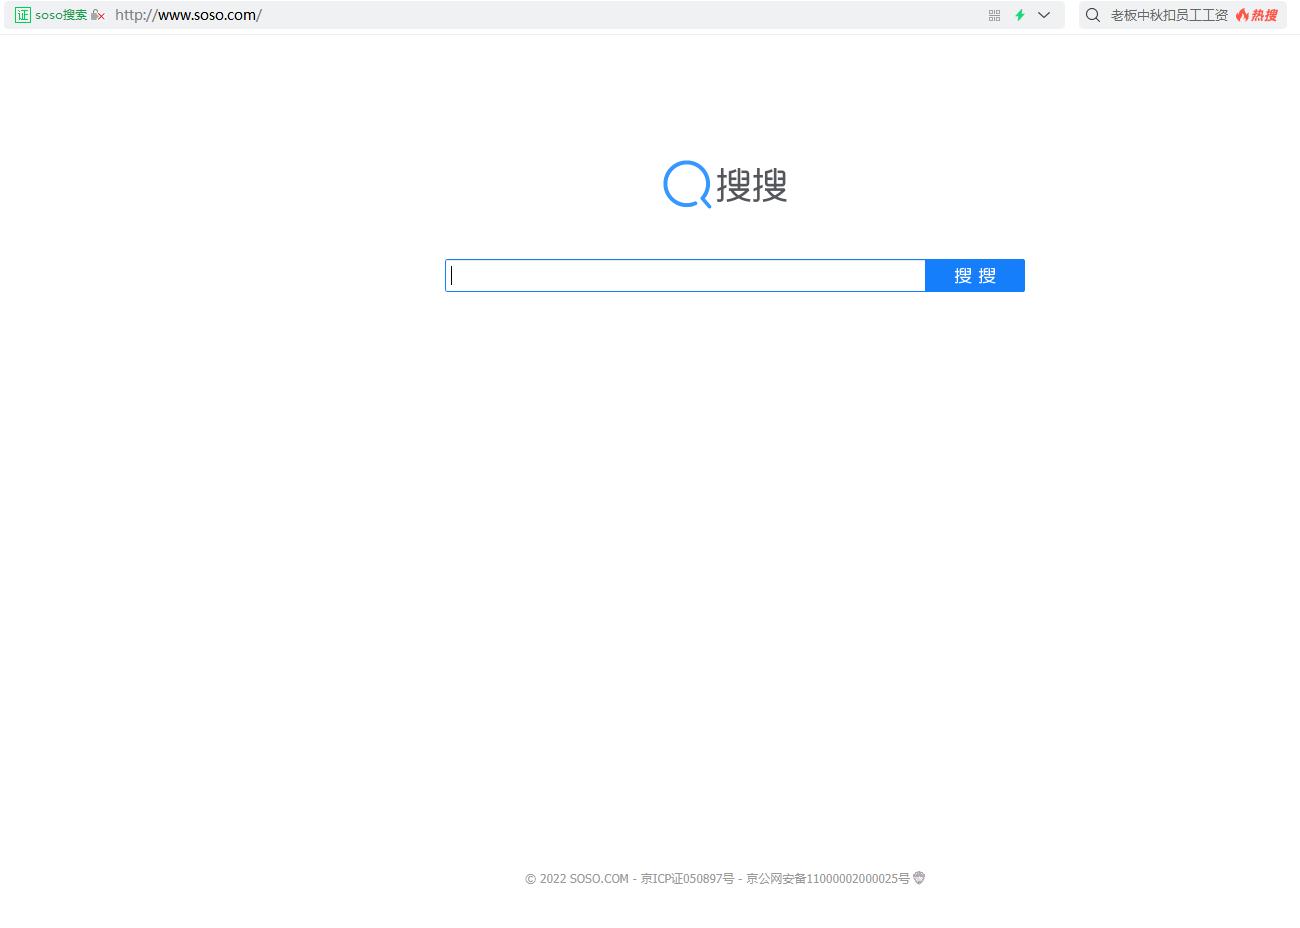
Task: Click the blue magnifier in the SOSO logo
Action: click(x=685, y=184)
